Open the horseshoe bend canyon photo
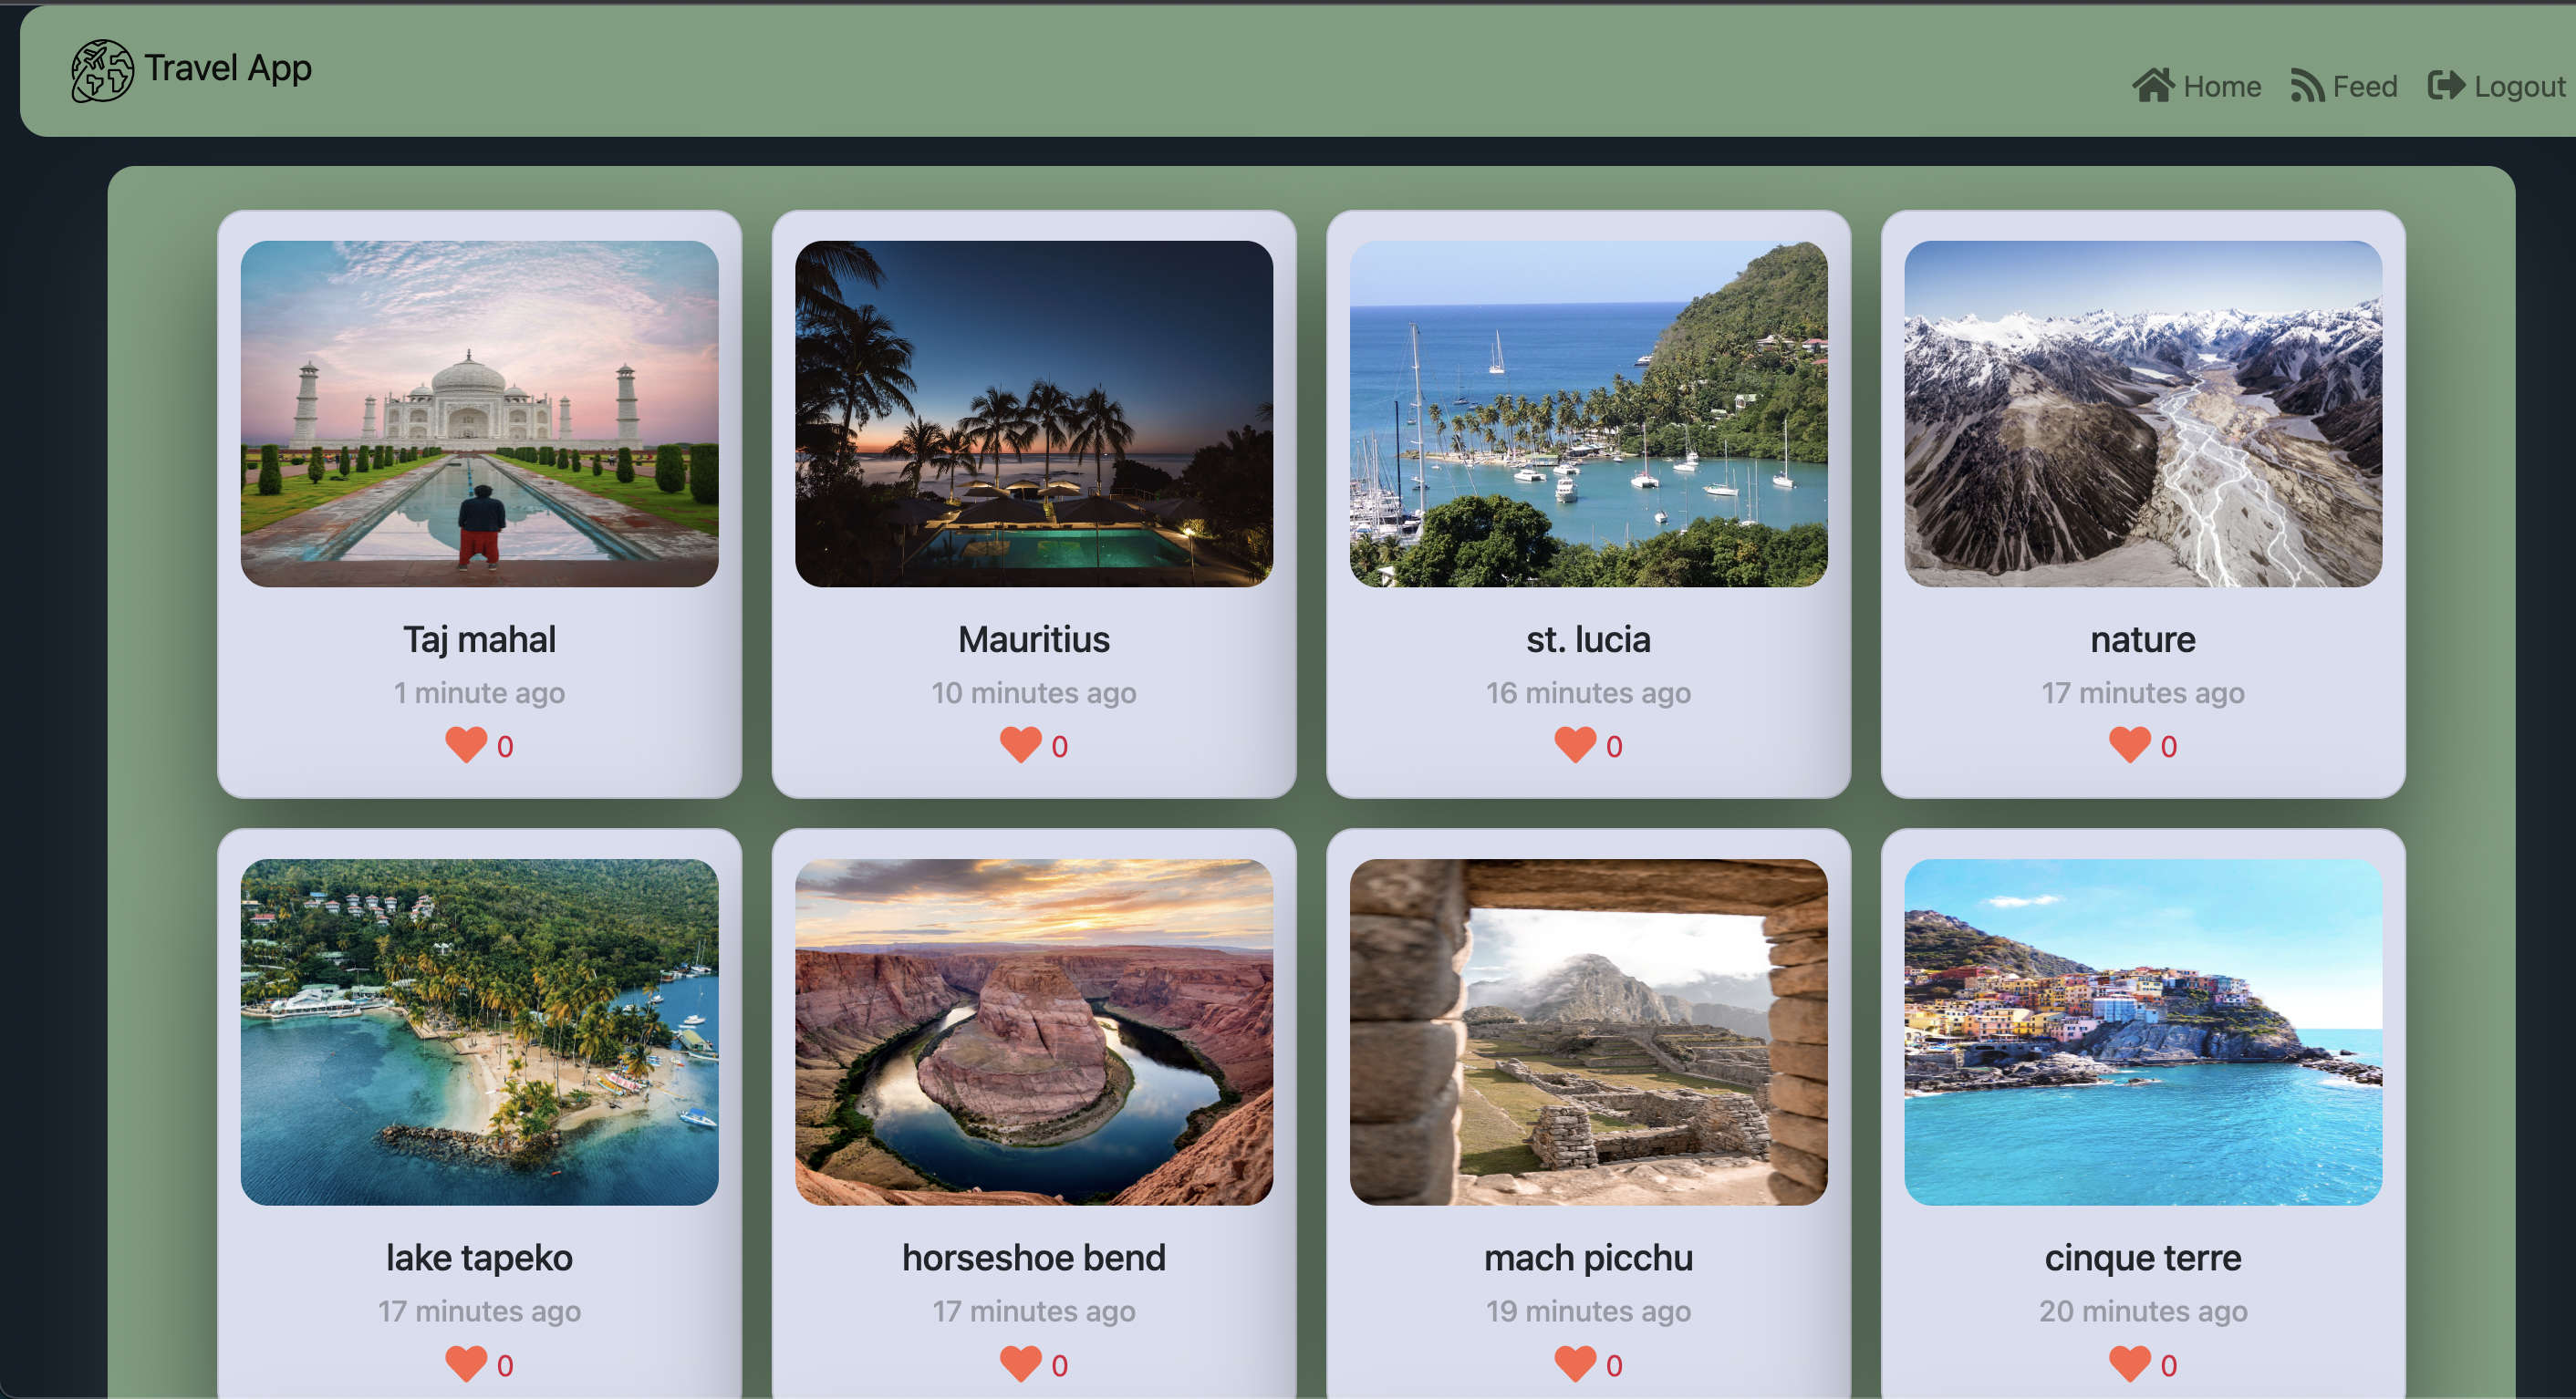This screenshot has height=1399, width=2576. (1034, 1032)
